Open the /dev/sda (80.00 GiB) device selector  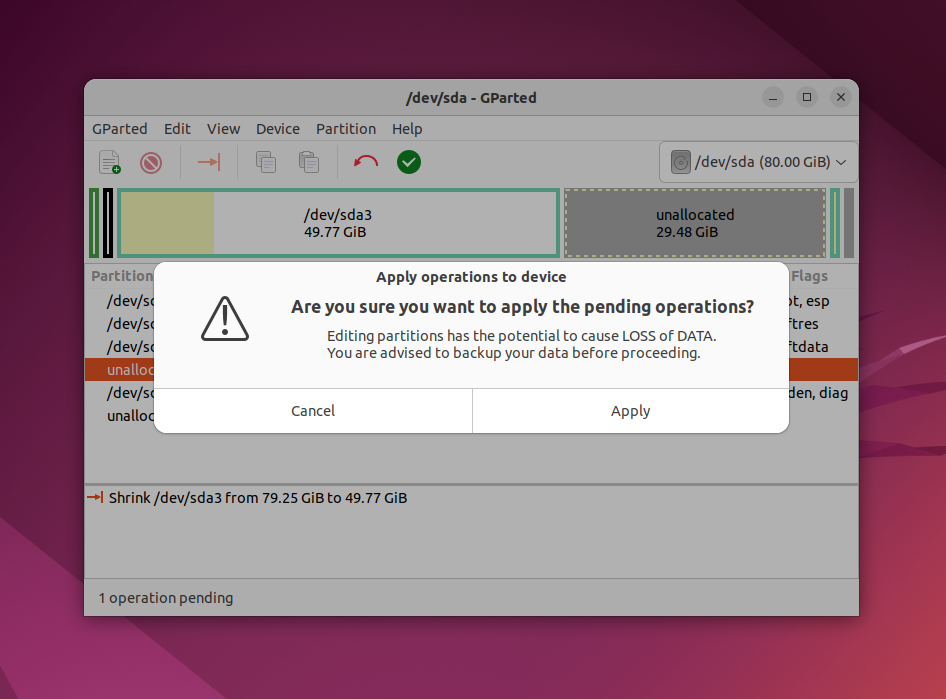coord(758,162)
